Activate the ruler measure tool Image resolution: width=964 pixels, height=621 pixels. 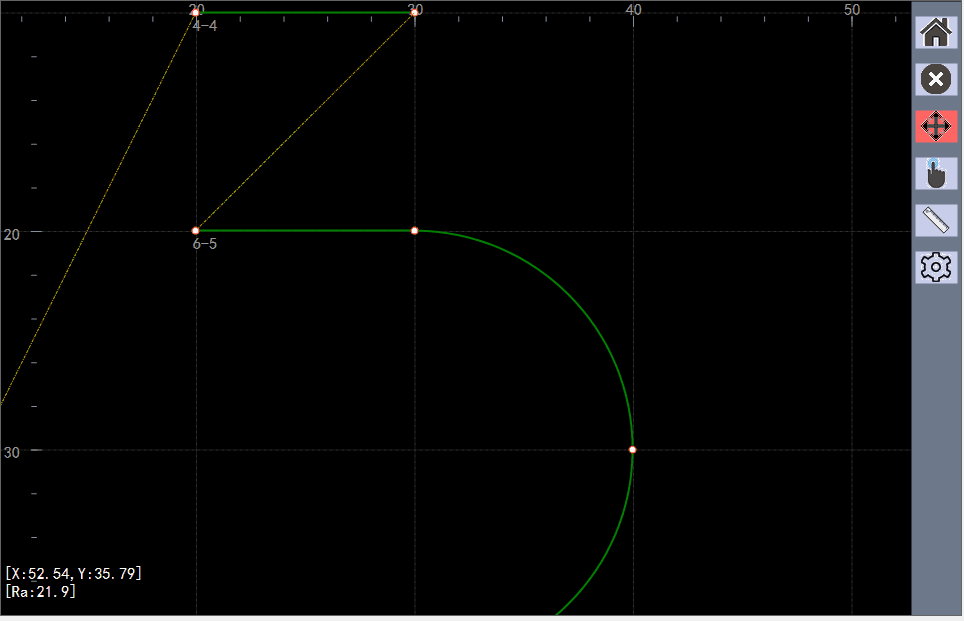point(936,220)
